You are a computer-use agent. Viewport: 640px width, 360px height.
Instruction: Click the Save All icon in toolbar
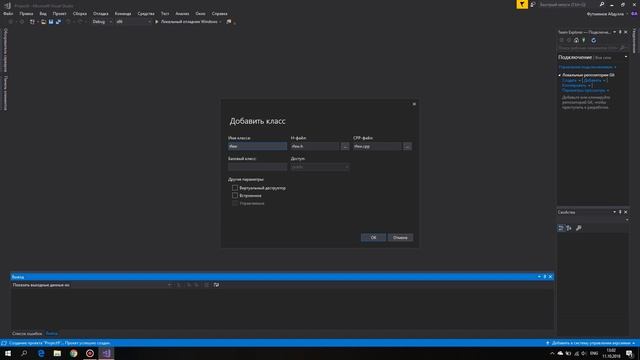[58, 22]
